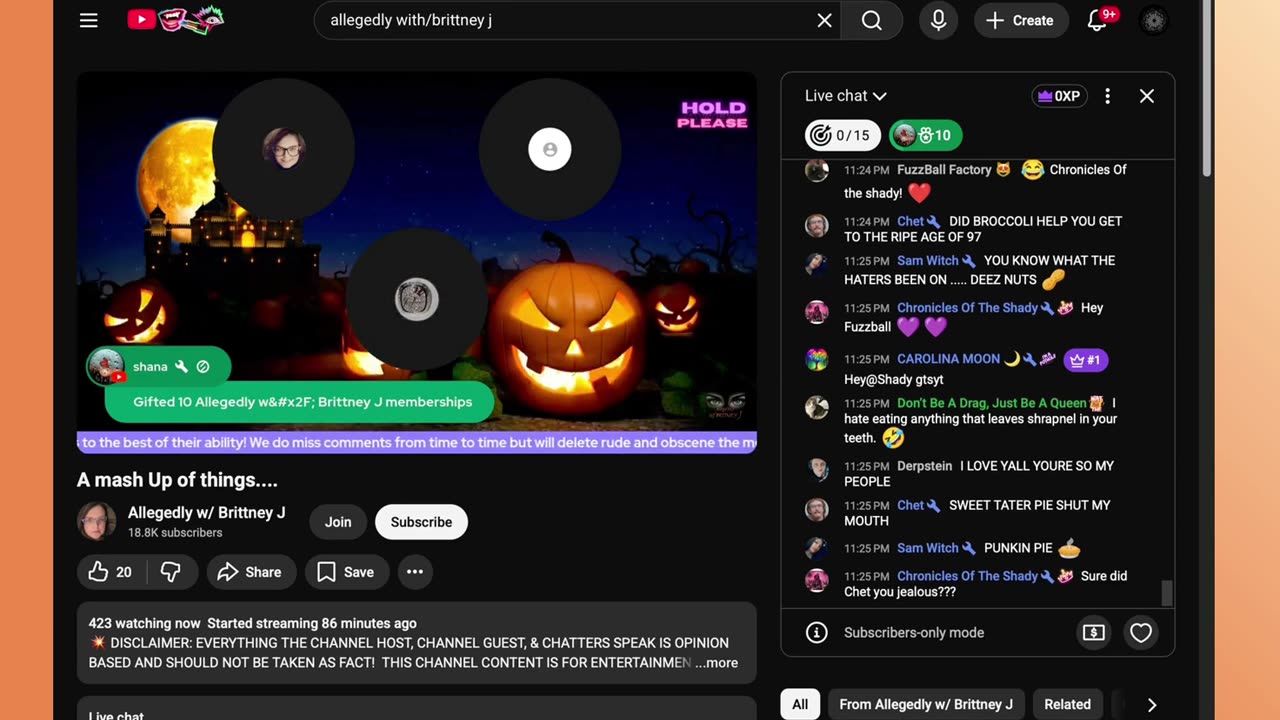Send a Super Chat using dollar icon
This screenshot has width=1280, height=720.
tap(1094, 633)
